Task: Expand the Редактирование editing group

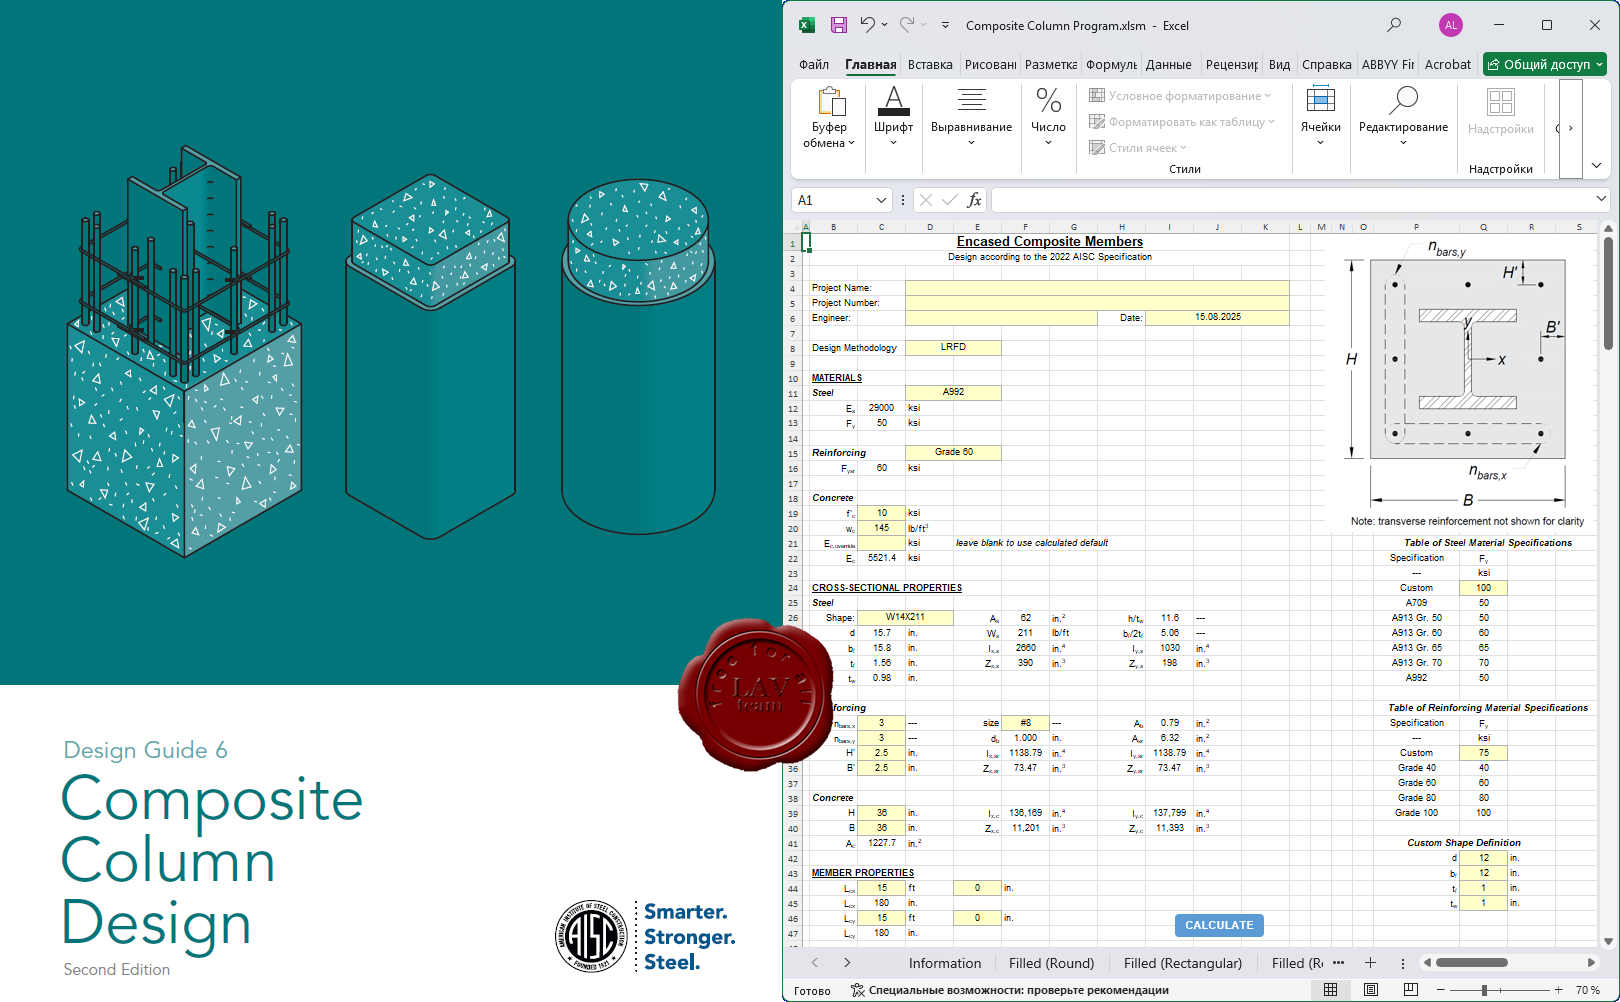Action: point(1403,116)
